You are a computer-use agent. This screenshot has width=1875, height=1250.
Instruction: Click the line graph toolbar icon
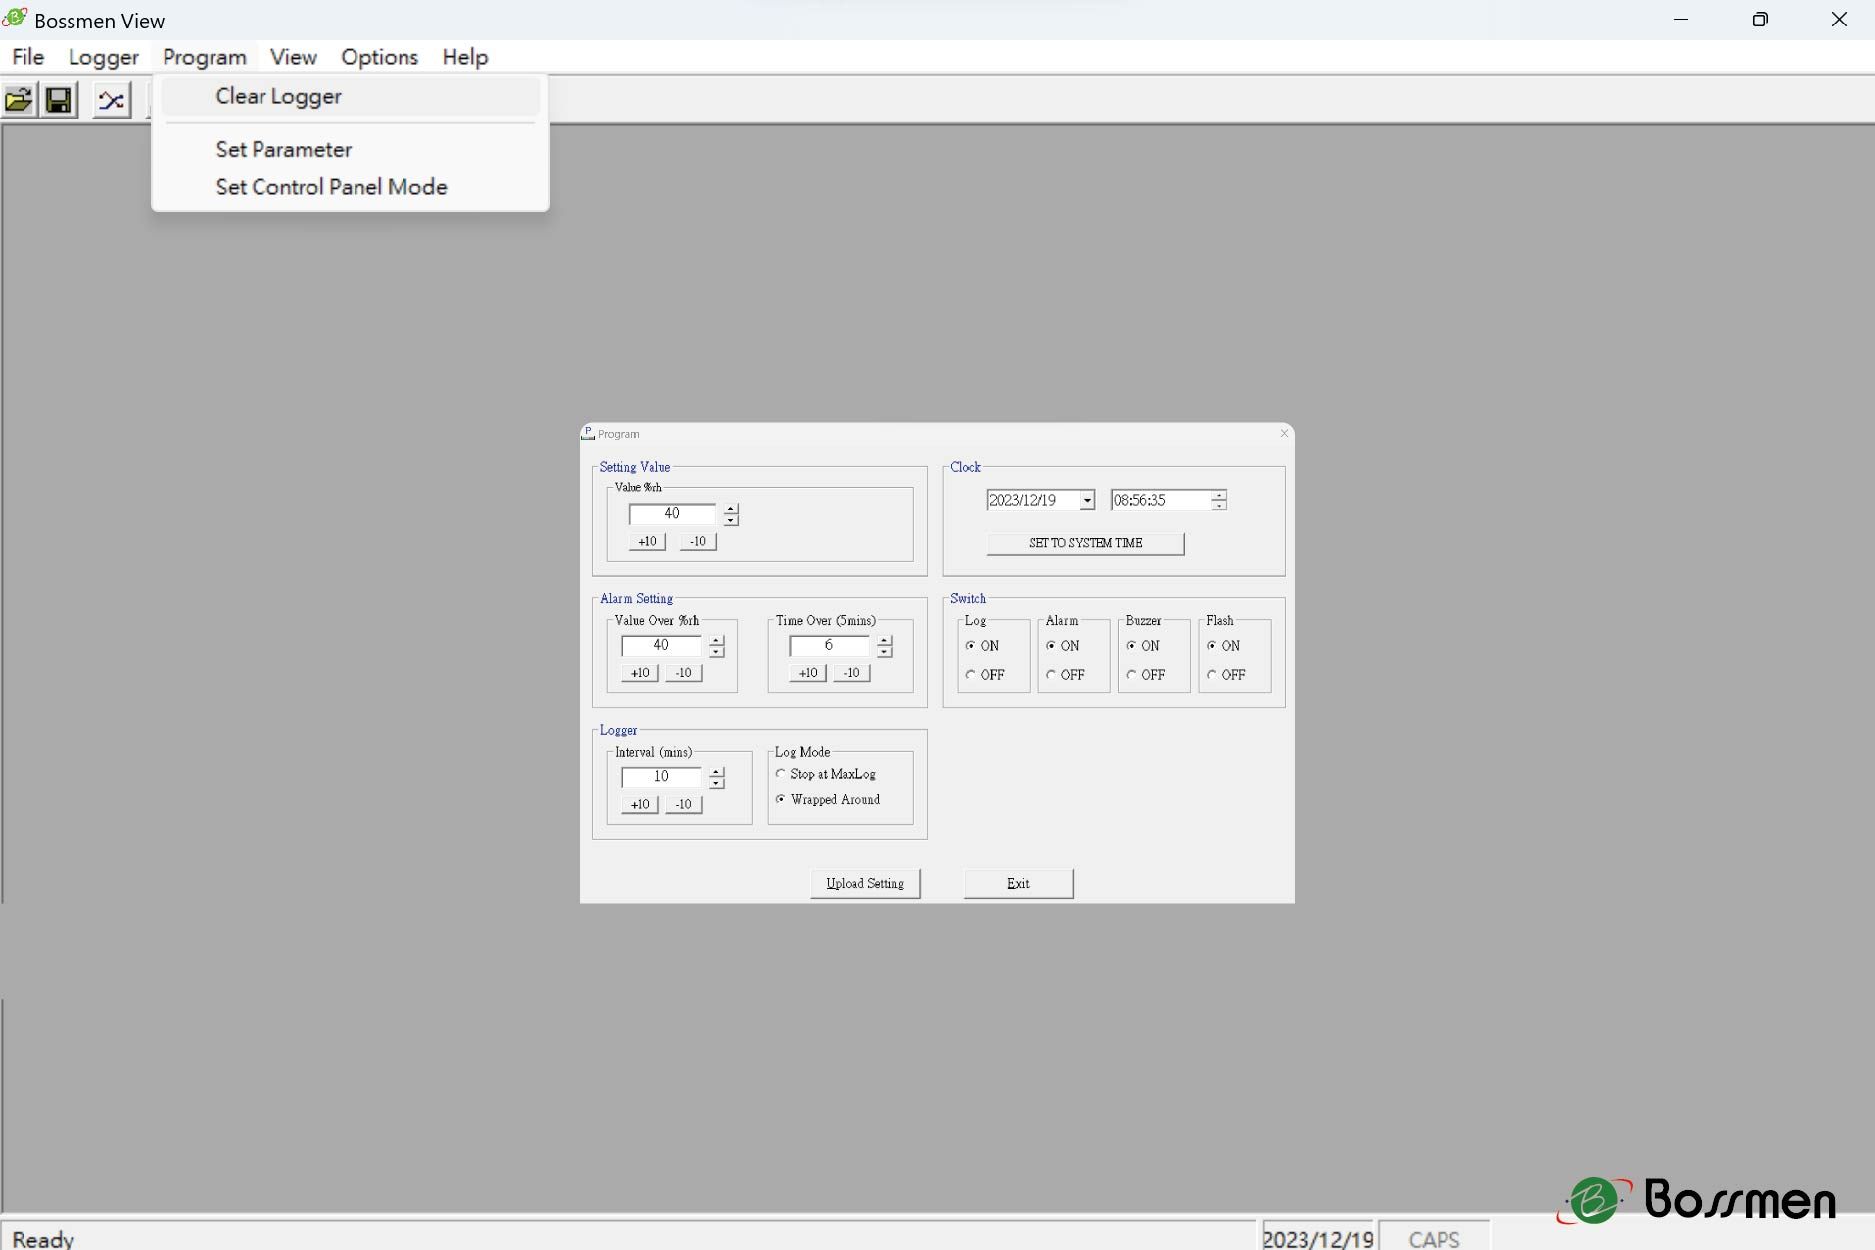coord(111,100)
